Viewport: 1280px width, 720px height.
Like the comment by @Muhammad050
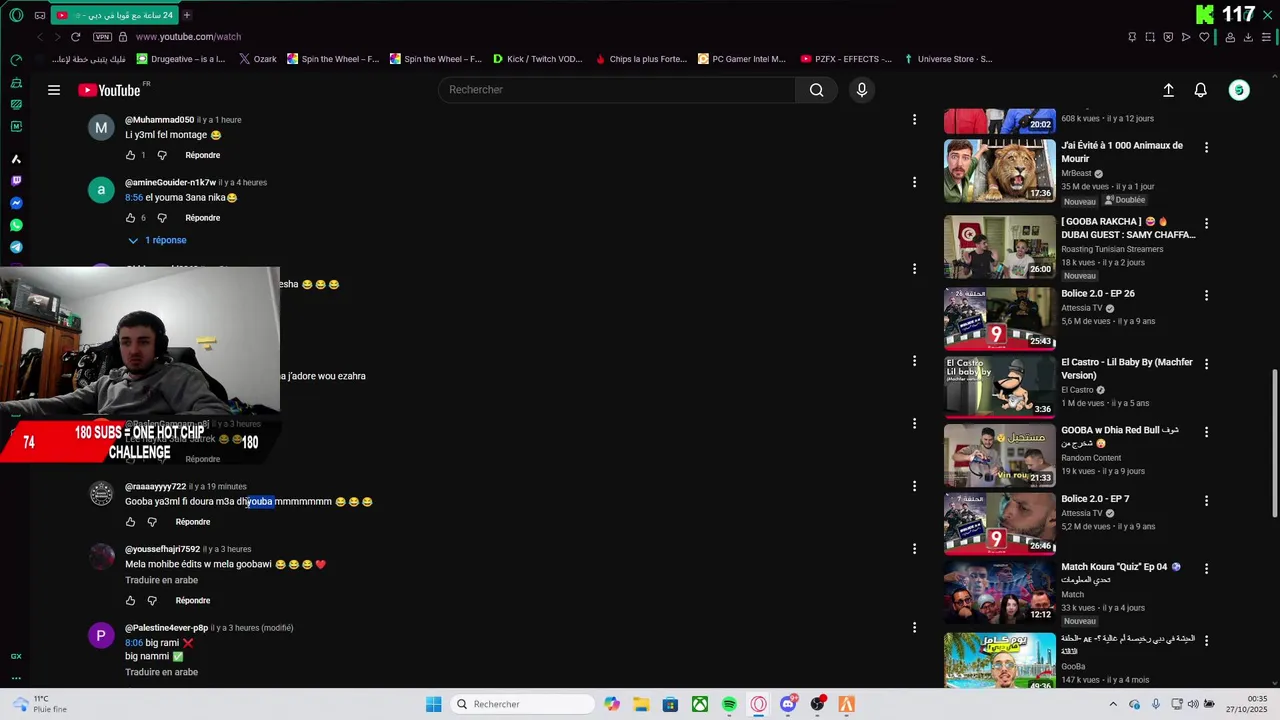point(130,155)
